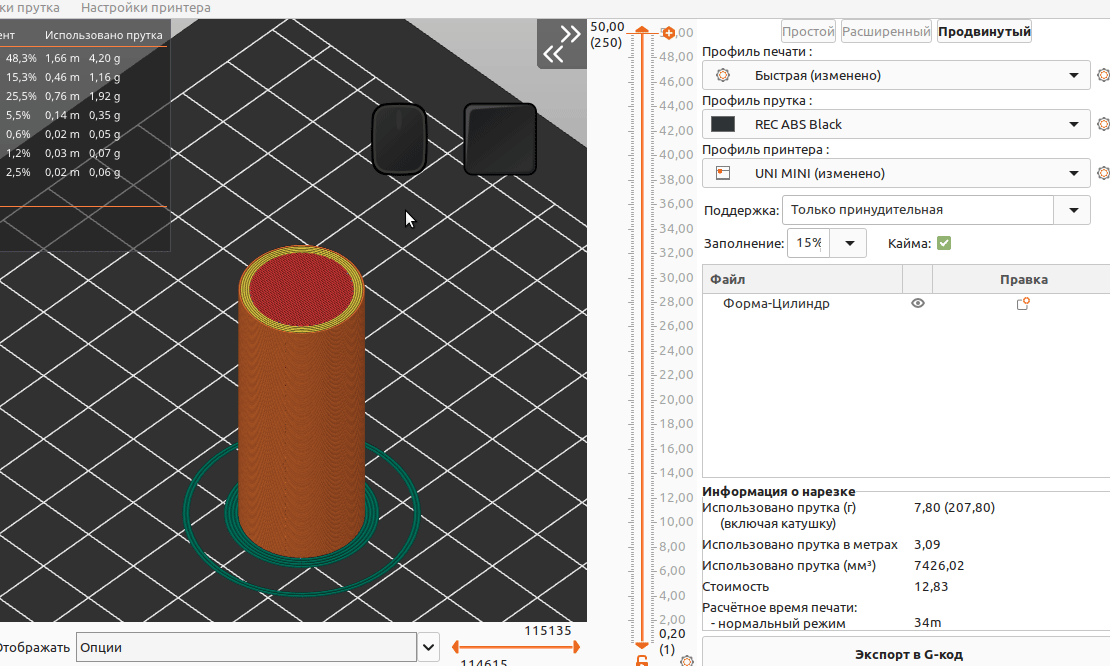The height and width of the screenshot is (666, 1110).
Task: Grab the top thumb of vertical layer slider
Action: coord(641,30)
